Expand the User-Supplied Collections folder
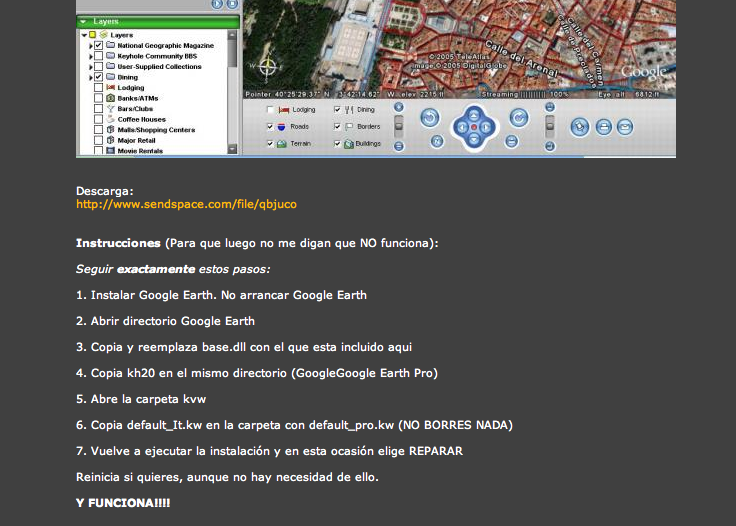The height and width of the screenshot is (526, 736). click(x=90, y=67)
